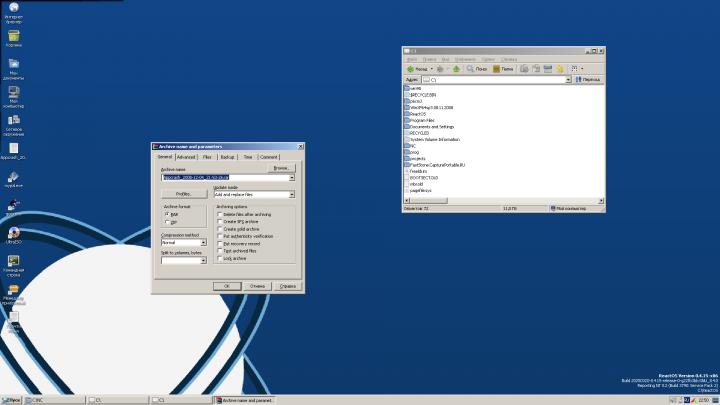The image size is (720, 405).
Task: Open the Update mode dropdown
Action: 292,194
